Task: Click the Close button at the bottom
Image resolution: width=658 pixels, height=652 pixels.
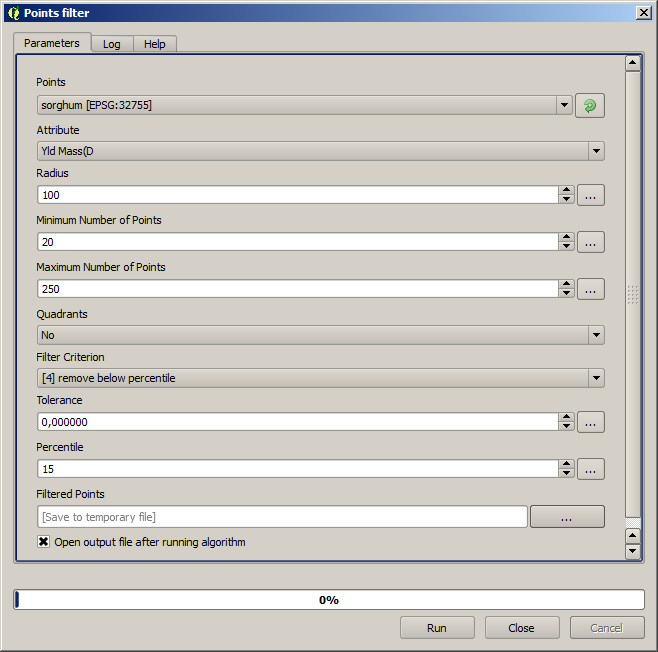Action: pyautogui.click(x=521, y=628)
